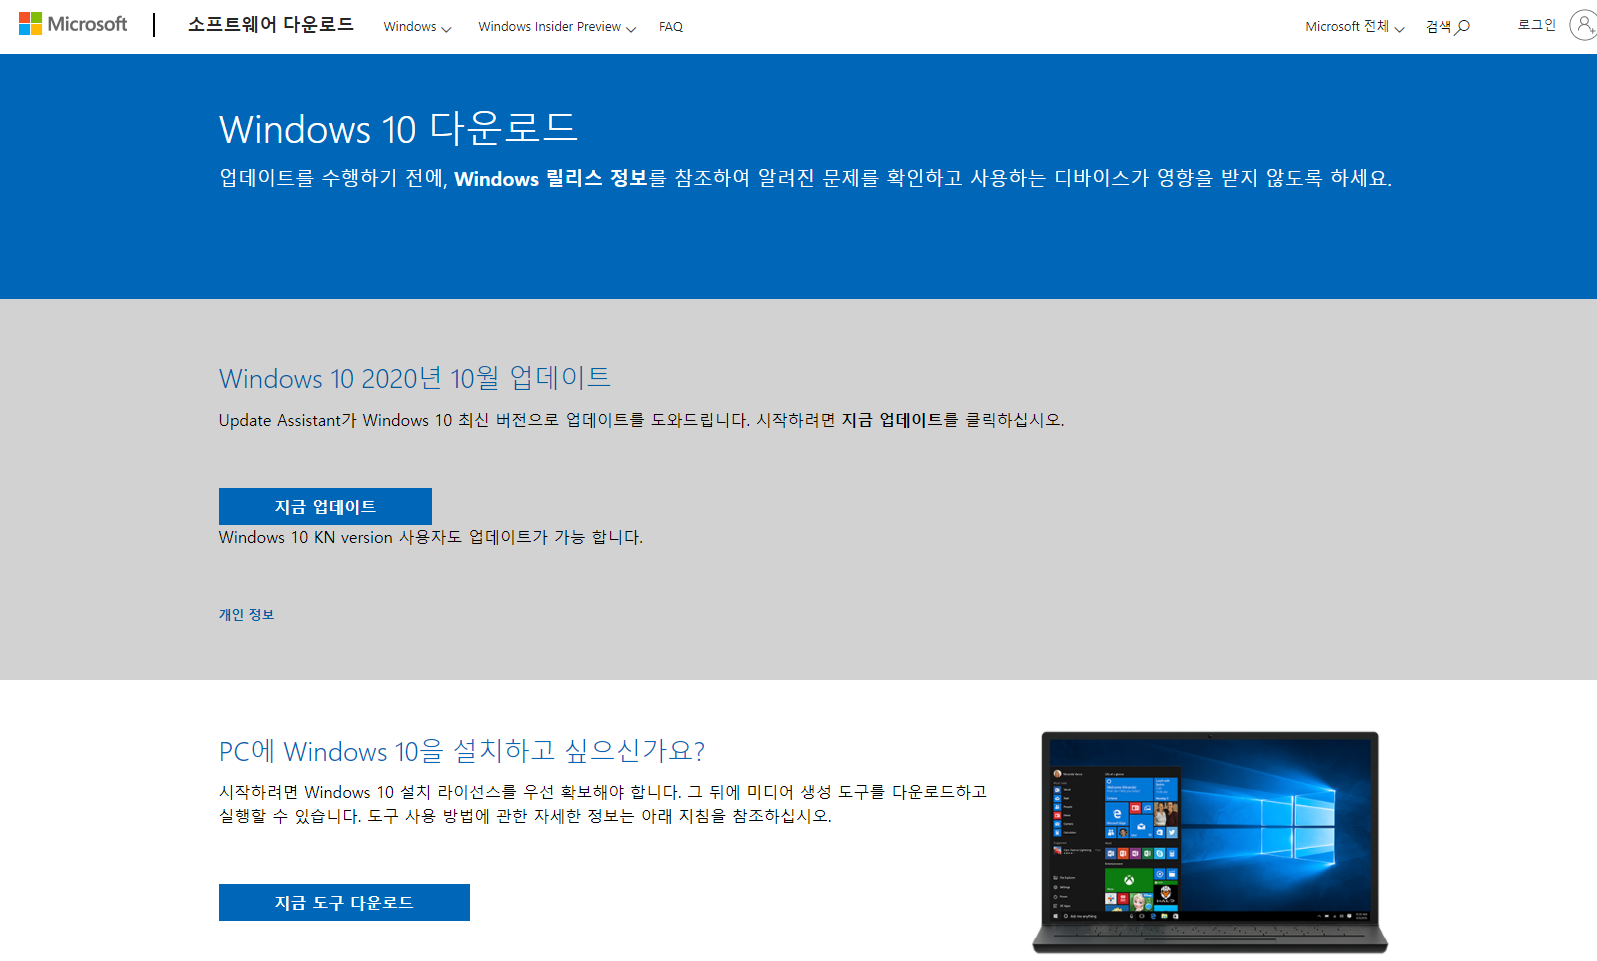Click the 로그인 account avatar icon
1597x961 pixels.
tap(1583, 25)
